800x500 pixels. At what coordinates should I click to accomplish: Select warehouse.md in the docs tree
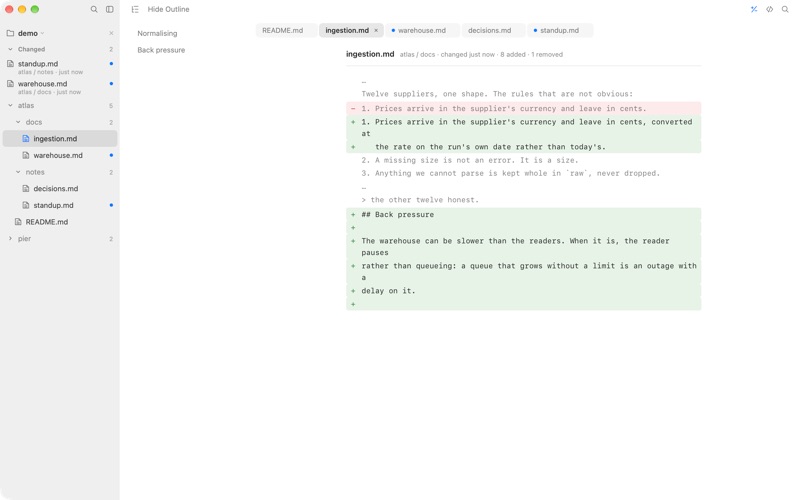[60, 155]
